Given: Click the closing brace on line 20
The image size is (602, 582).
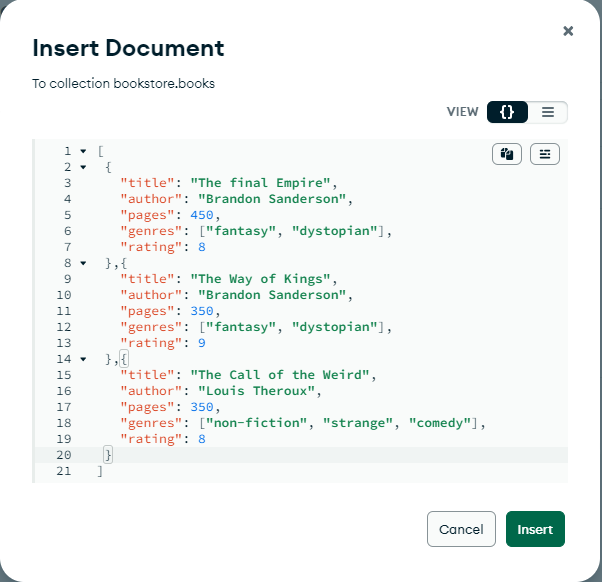Looking at the screenshot, I should tap(108, 455).
